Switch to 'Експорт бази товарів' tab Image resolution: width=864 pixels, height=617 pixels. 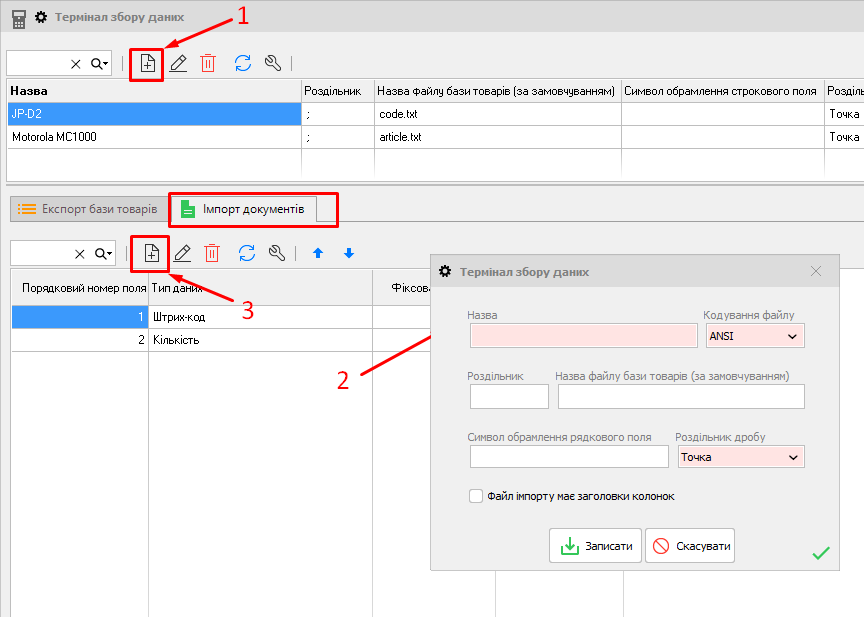tap(87, 209)
